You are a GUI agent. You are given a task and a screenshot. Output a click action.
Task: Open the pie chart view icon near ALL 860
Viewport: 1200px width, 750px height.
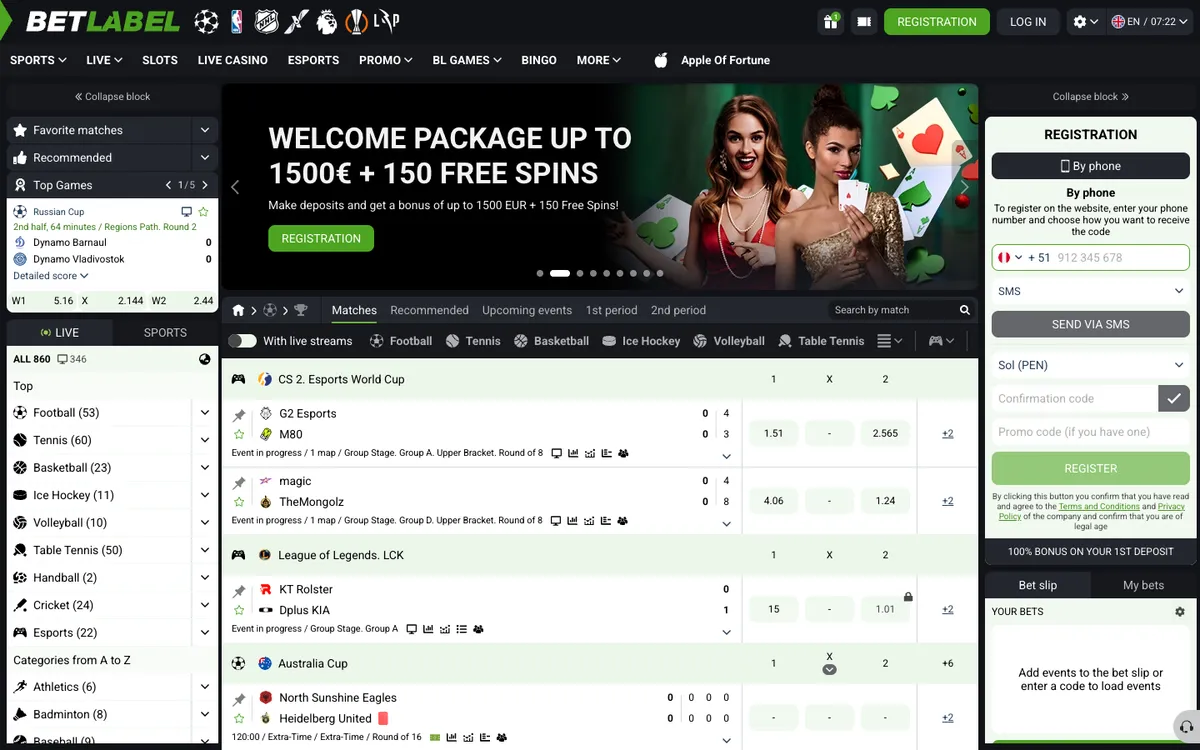[205, 359]
